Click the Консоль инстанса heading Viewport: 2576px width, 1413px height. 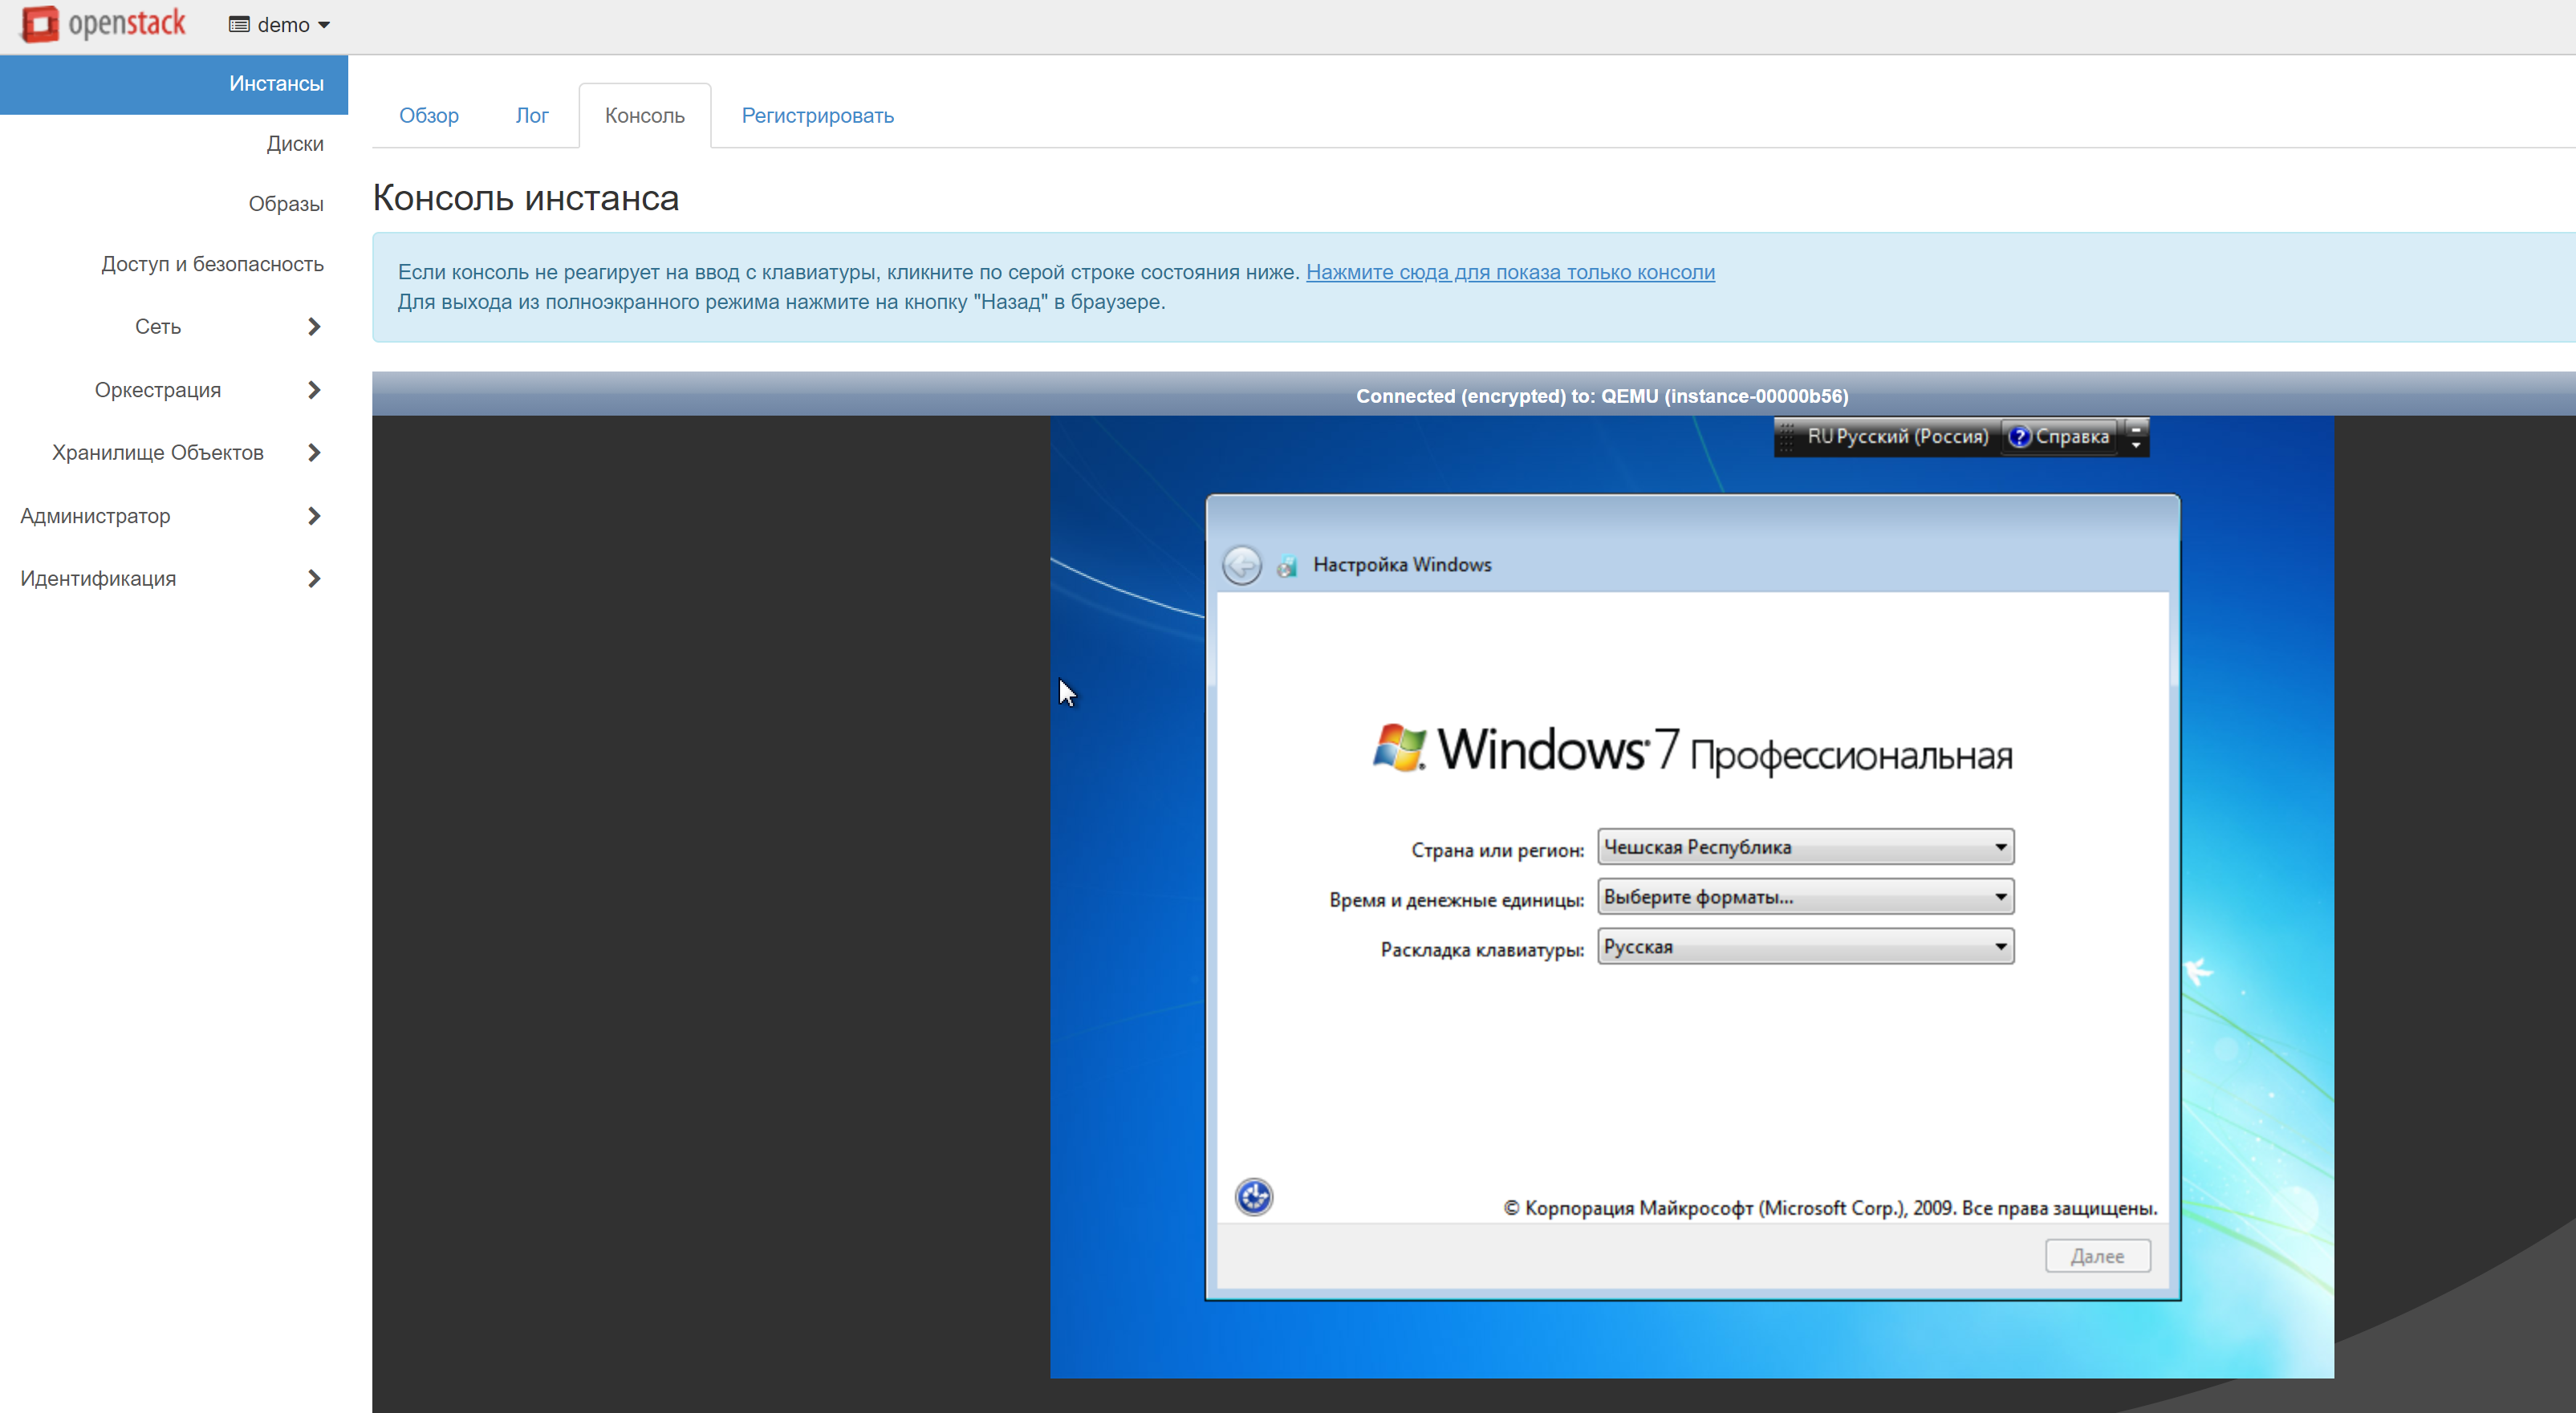(x=526, y=198)
